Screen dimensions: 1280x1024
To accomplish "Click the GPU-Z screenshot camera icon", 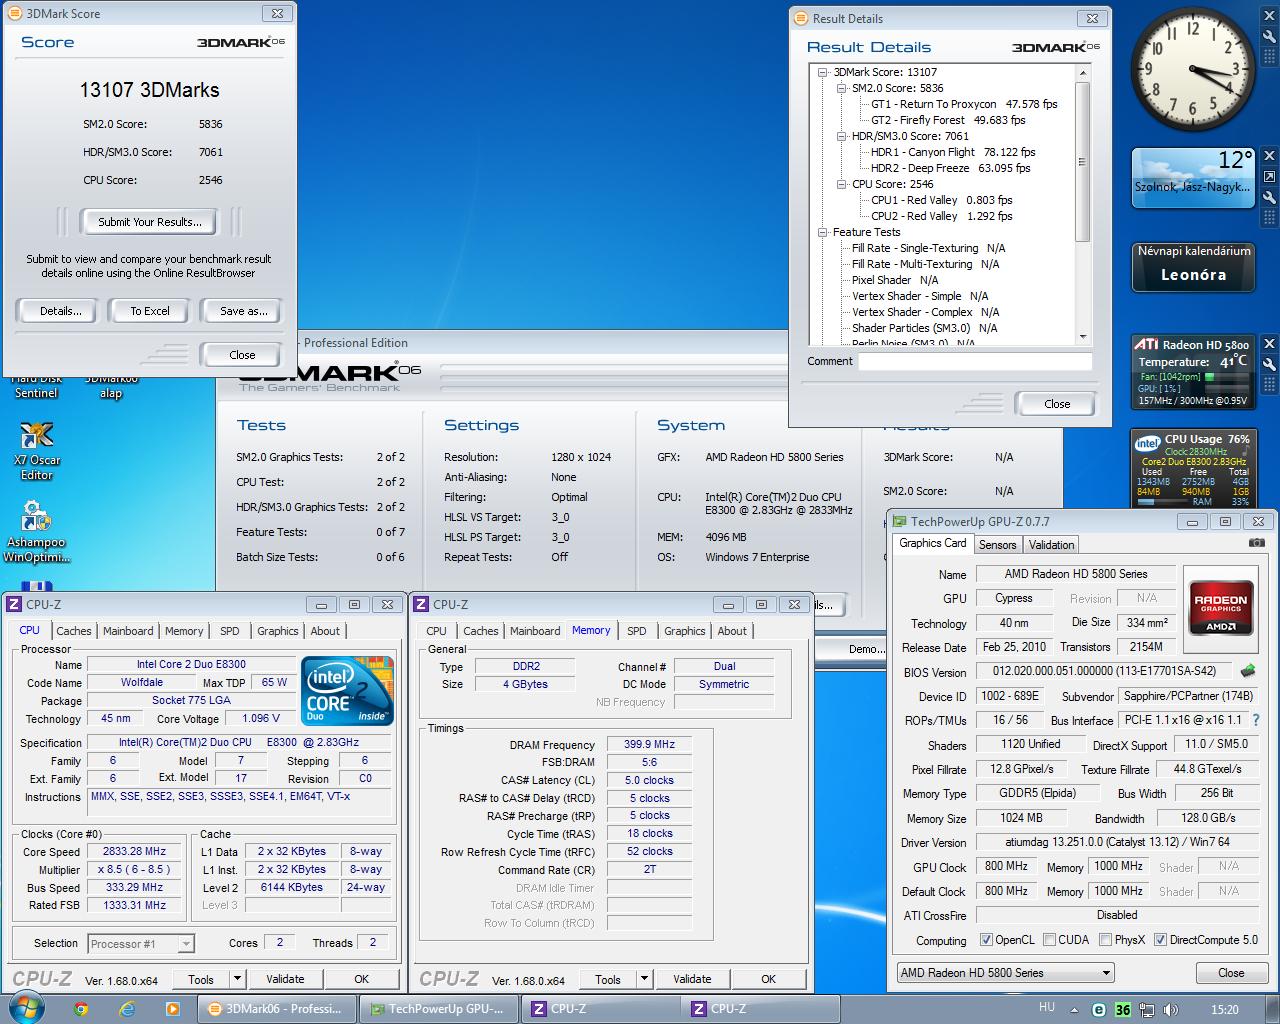I will (1256, 543).
